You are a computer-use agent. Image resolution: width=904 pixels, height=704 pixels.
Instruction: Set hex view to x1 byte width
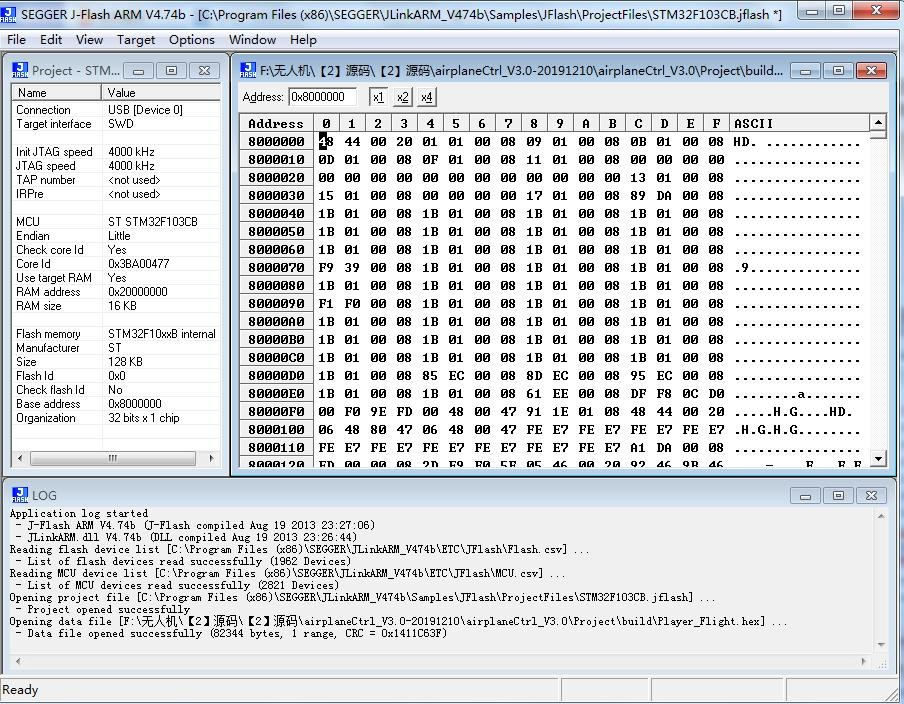[x=378, y=97]
